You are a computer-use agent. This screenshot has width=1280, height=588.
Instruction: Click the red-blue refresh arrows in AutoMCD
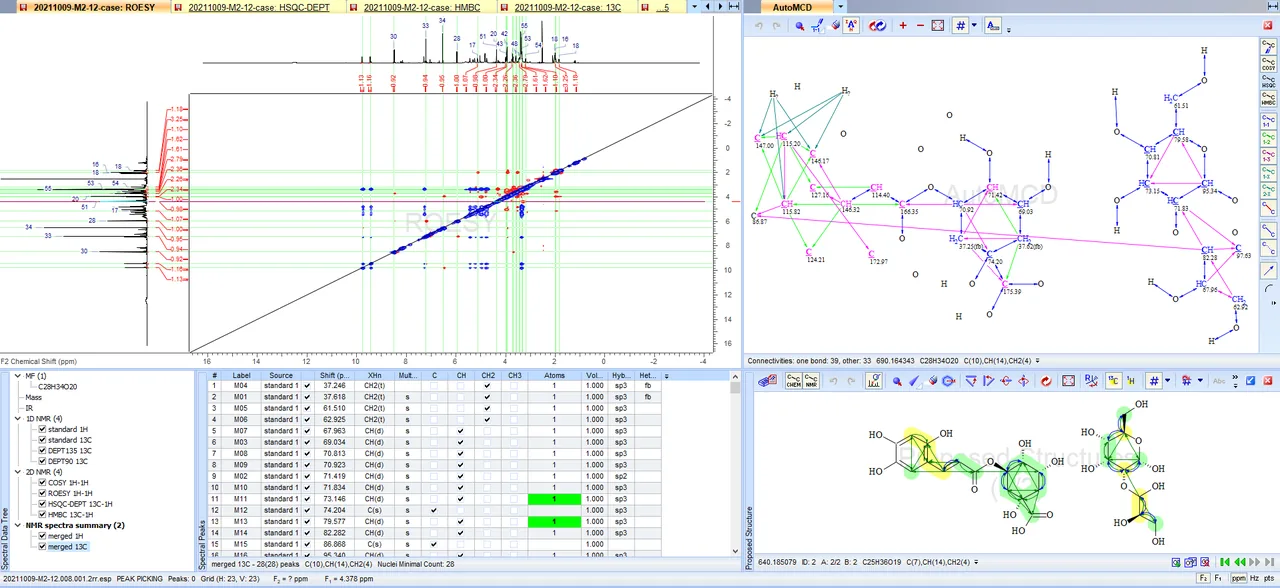(x=877, y=26)
